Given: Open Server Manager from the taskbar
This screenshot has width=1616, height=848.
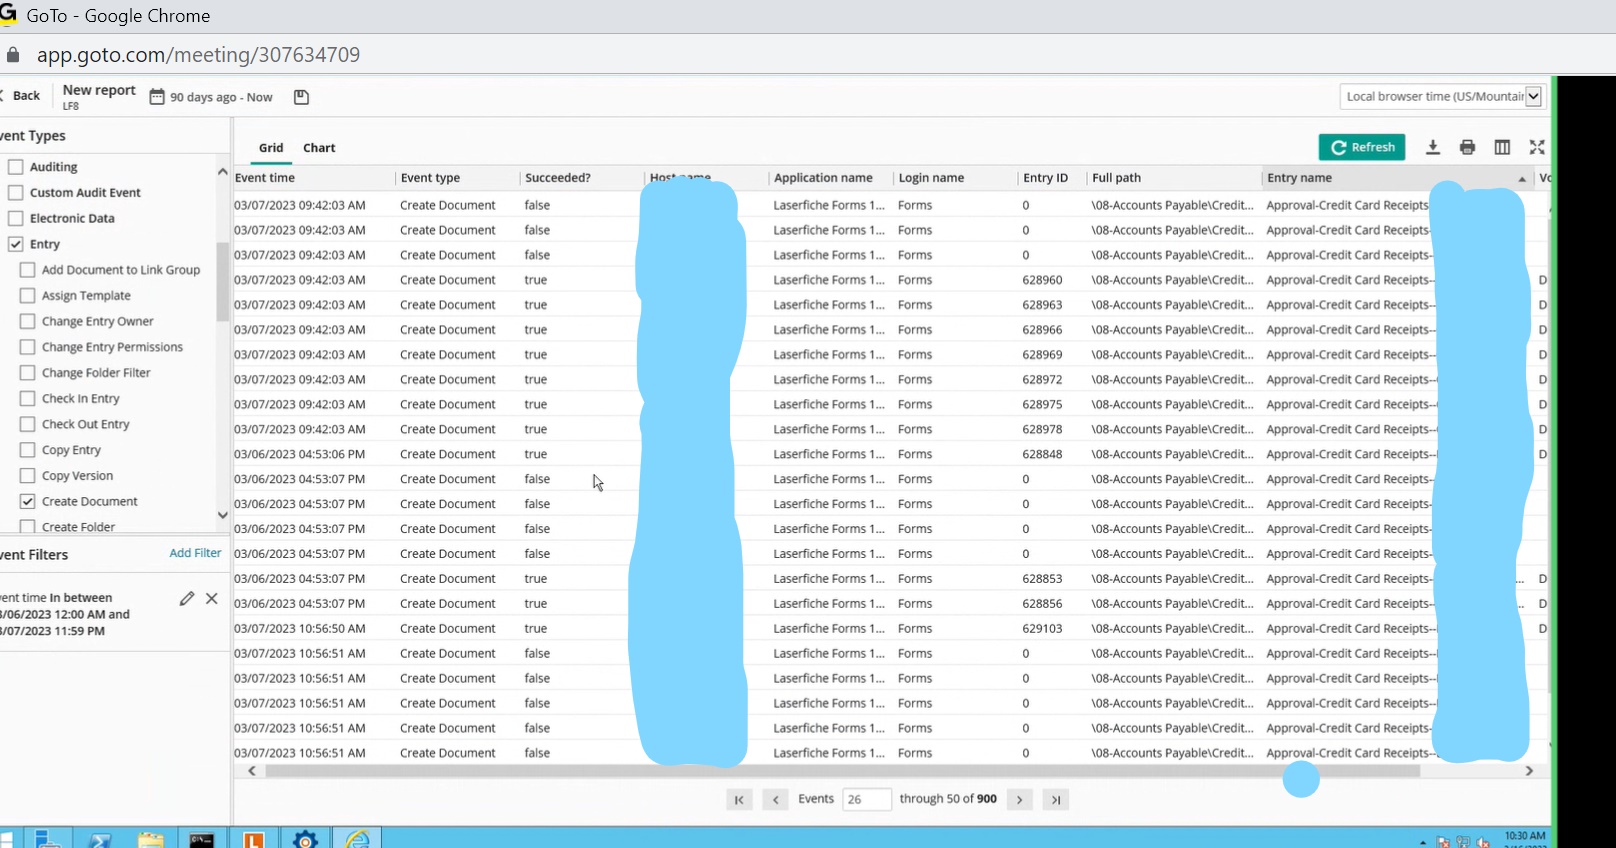Looking at the screenshot, I should (x=47, y=838).
